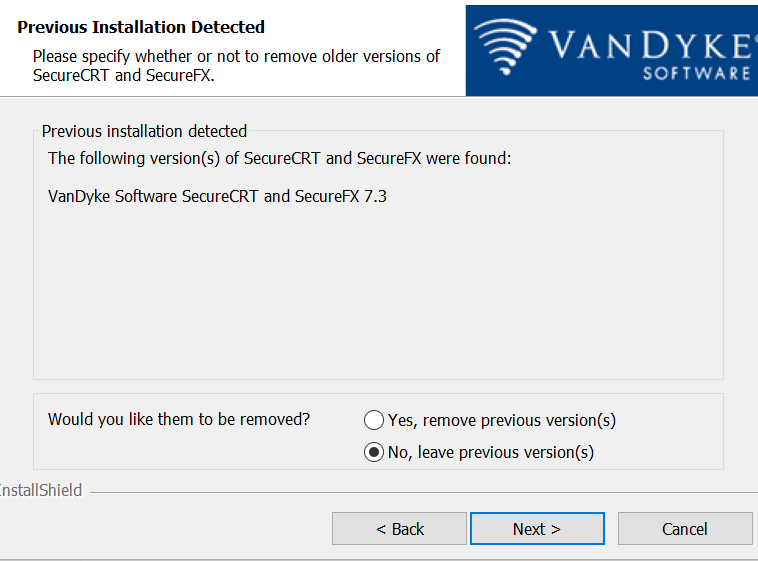758x561 pixels.
Task: Click the "Please specify whether" description text
Action: tap(236, 56)
